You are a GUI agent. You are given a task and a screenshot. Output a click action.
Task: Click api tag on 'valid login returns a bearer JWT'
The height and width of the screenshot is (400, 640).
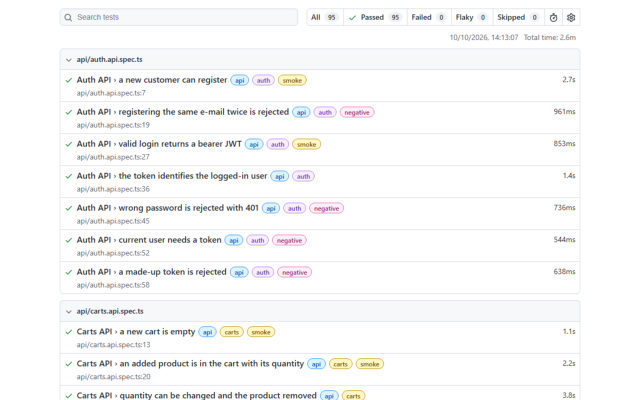[x=254, y=144]
